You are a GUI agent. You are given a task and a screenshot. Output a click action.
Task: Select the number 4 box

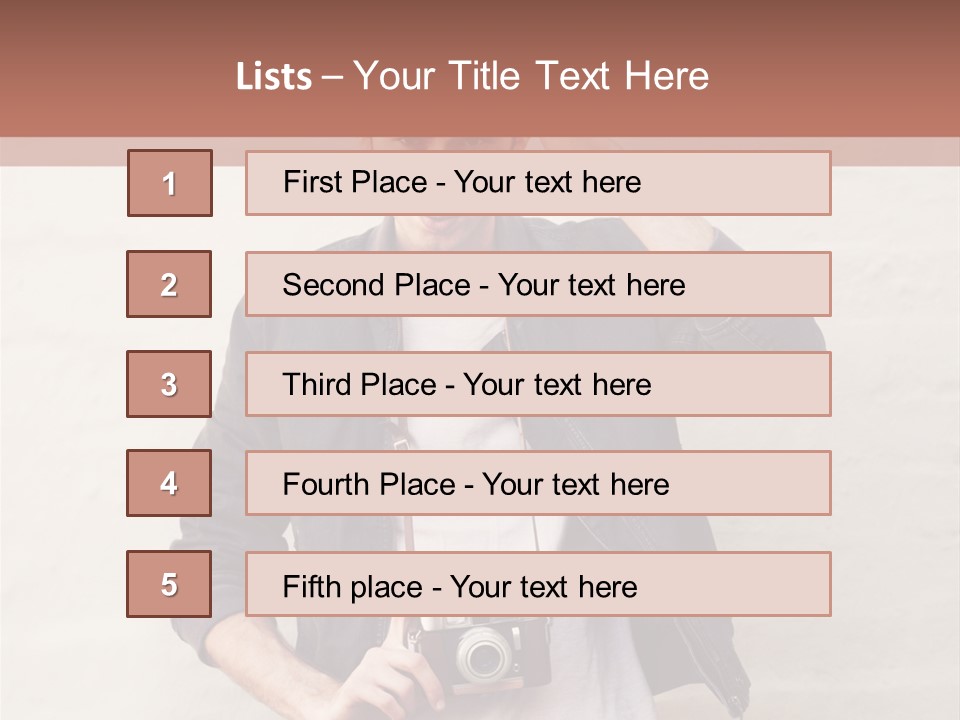point(169,483)
